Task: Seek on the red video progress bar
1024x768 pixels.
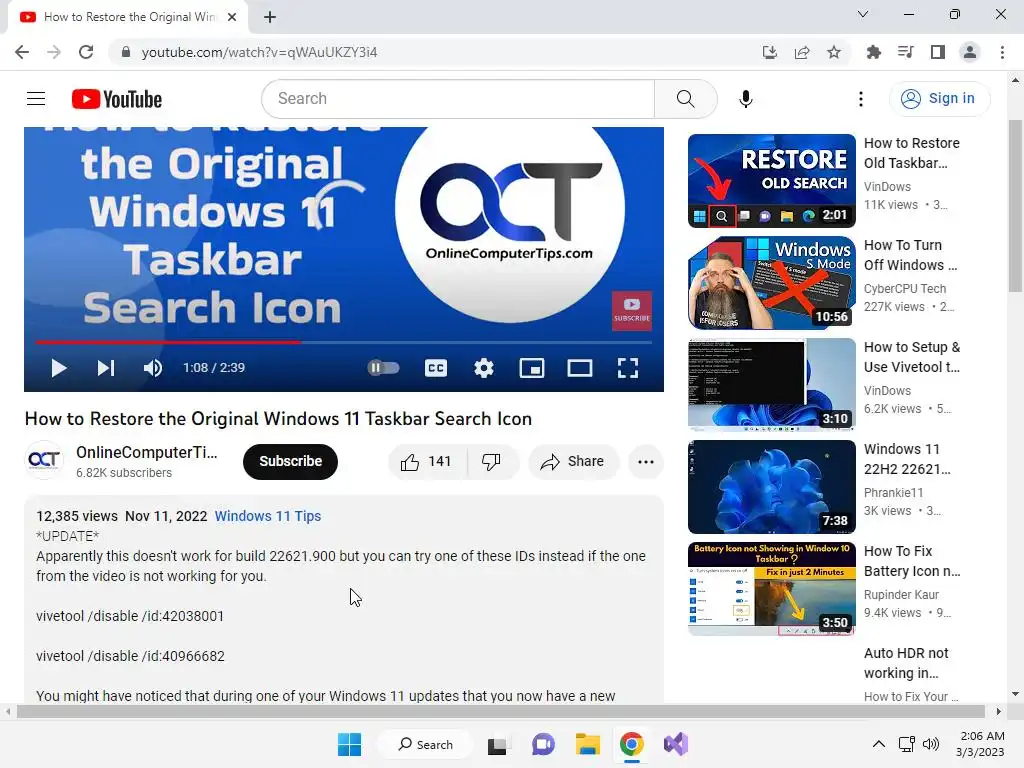Action: click(344, 342)
